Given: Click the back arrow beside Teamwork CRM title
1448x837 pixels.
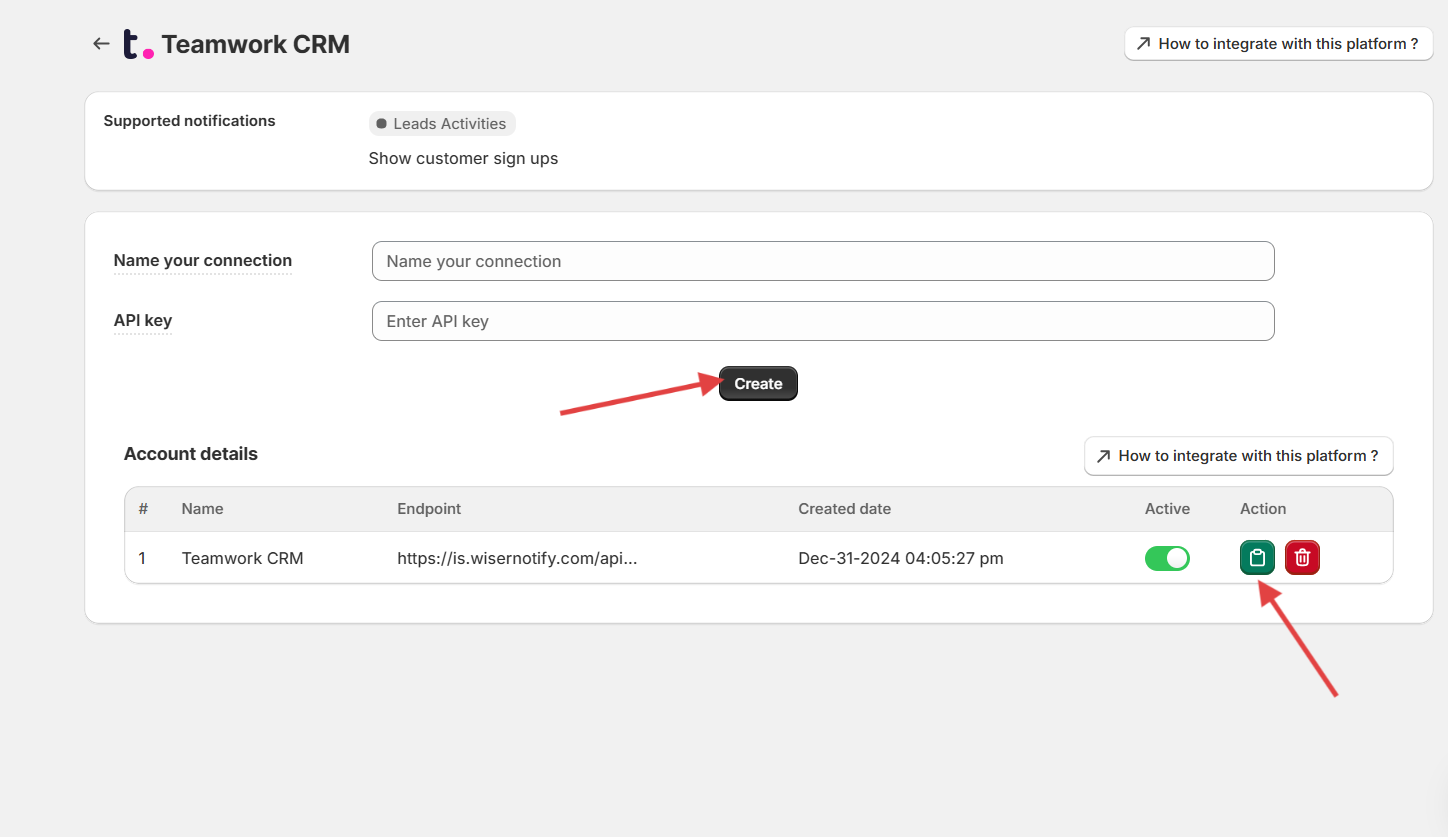Looking at the screenshot, I should [100, 44].
